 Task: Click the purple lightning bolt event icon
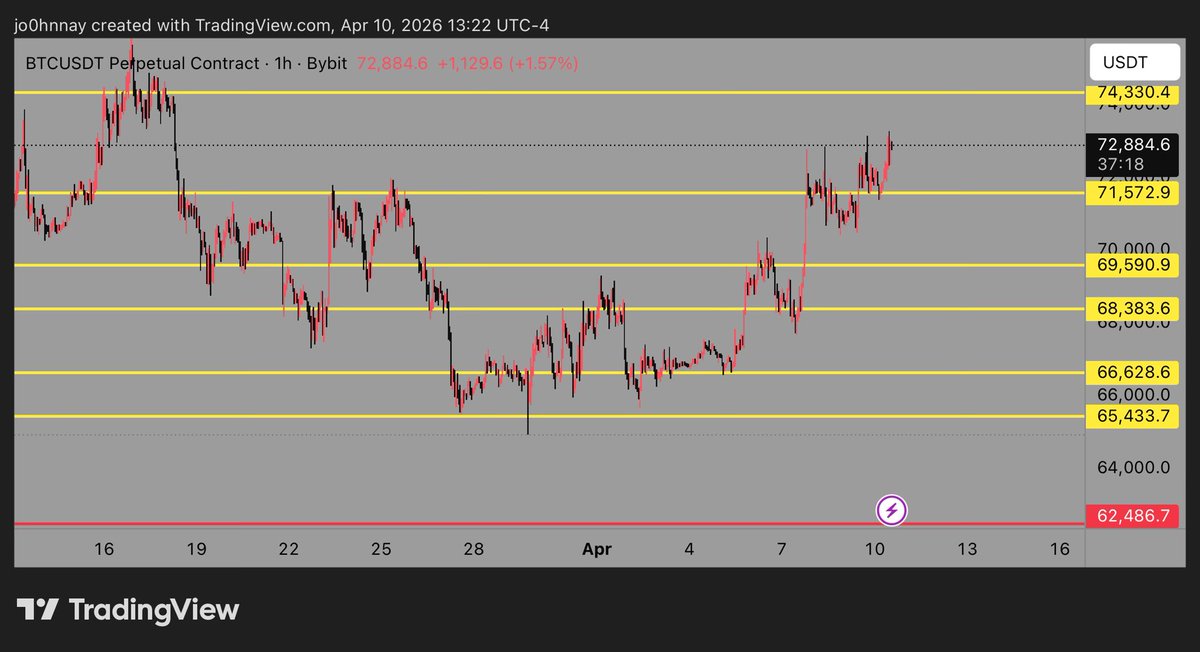[892, 511]
